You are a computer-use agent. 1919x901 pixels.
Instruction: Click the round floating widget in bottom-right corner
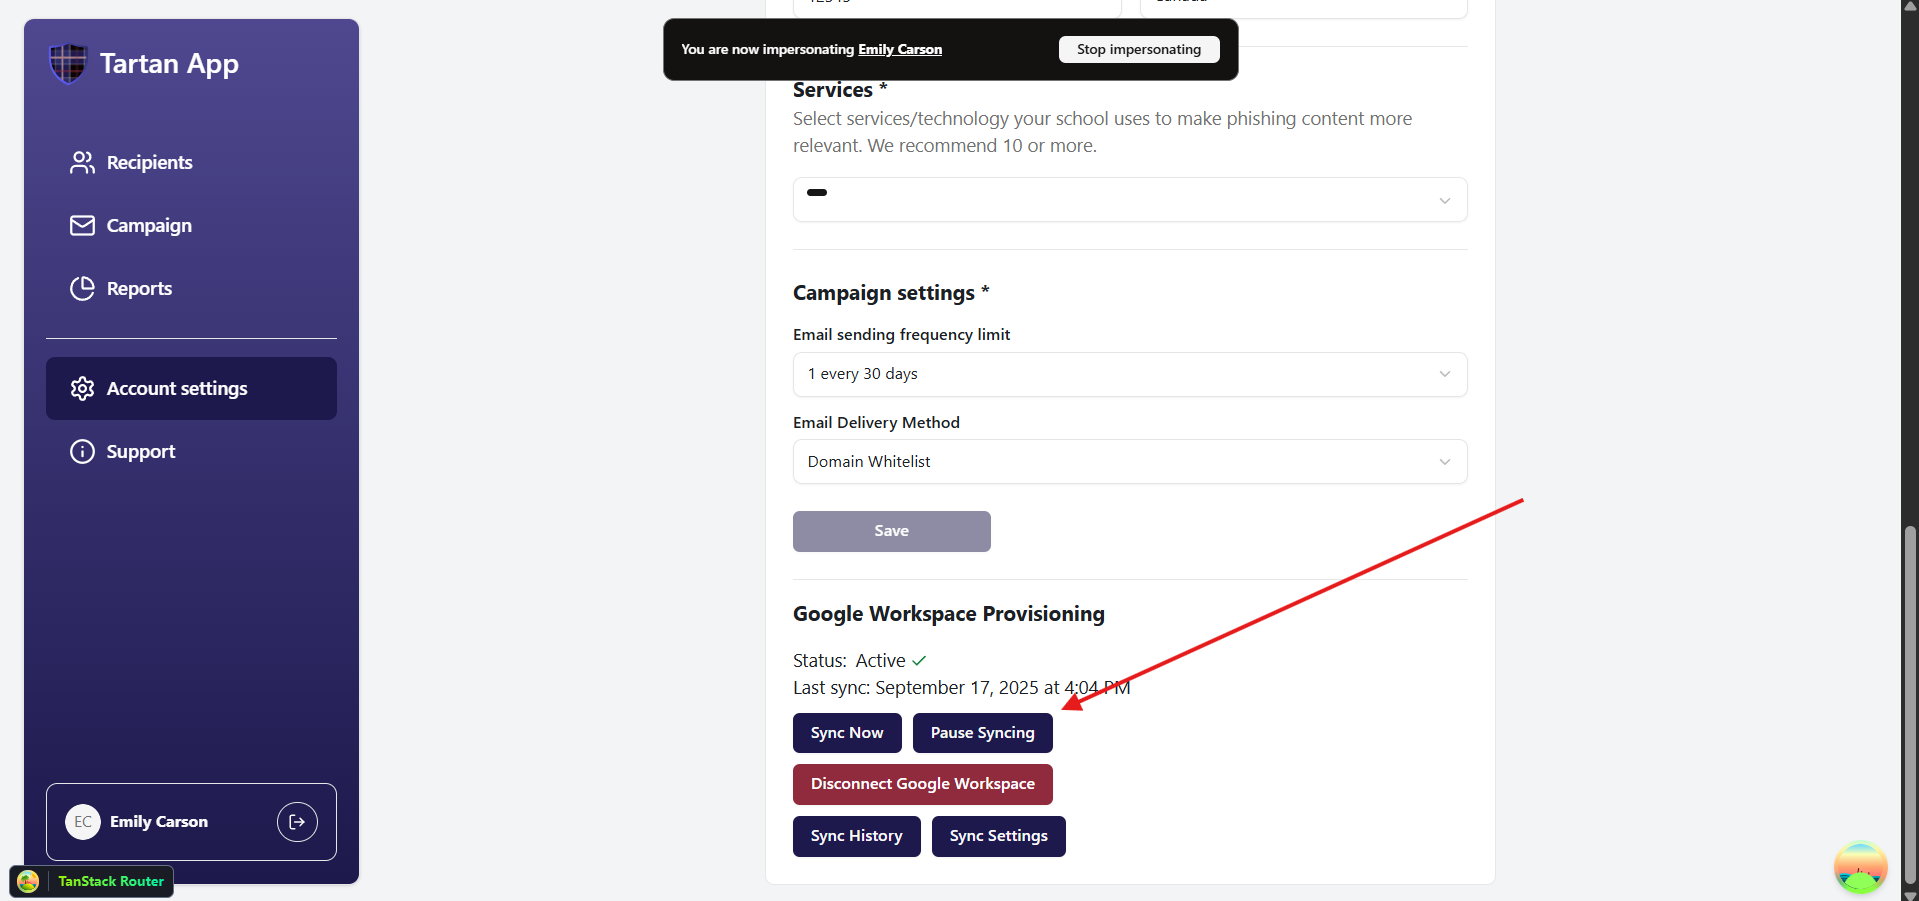click(x=1860, y=867)
